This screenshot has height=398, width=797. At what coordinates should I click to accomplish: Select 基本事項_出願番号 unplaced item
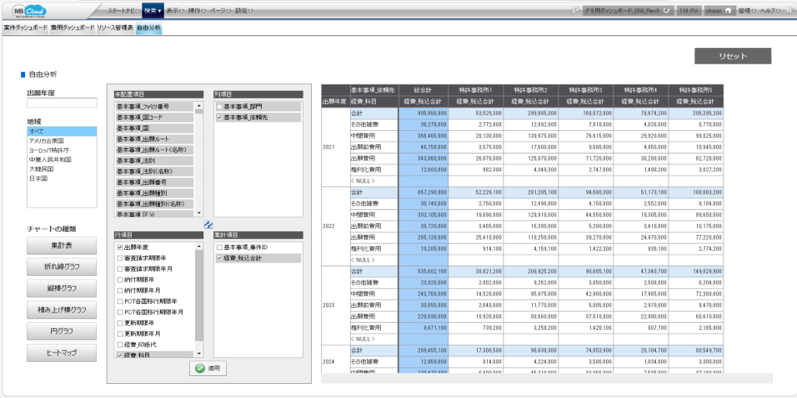pos(155,182)
